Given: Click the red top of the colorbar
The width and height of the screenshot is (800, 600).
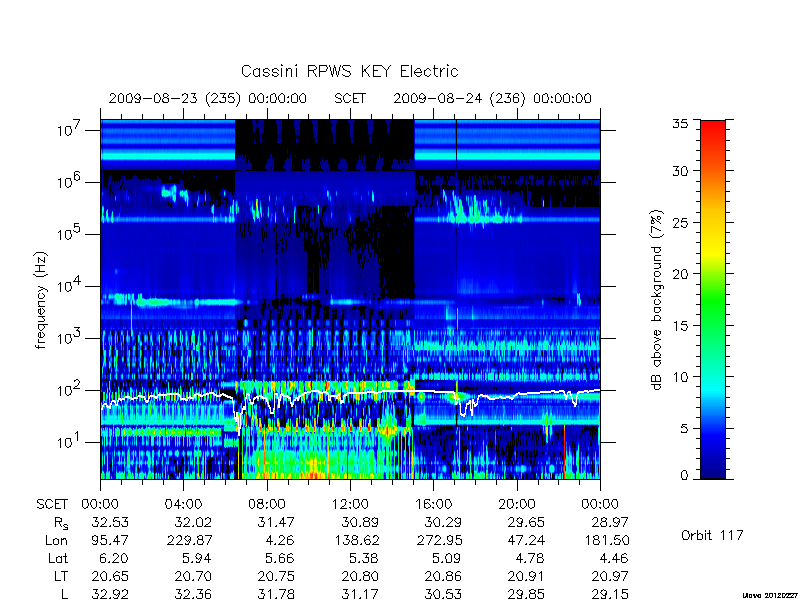Looking at the screenshot, I should 713,128.
